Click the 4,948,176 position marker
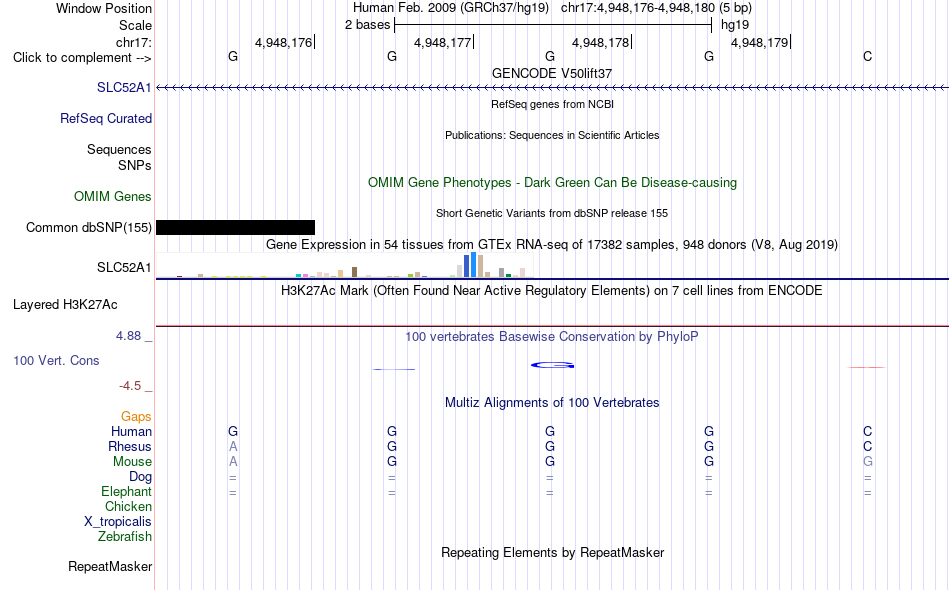Image resolution: width=950 pixels, height=590 pixels. coord(284,42)
